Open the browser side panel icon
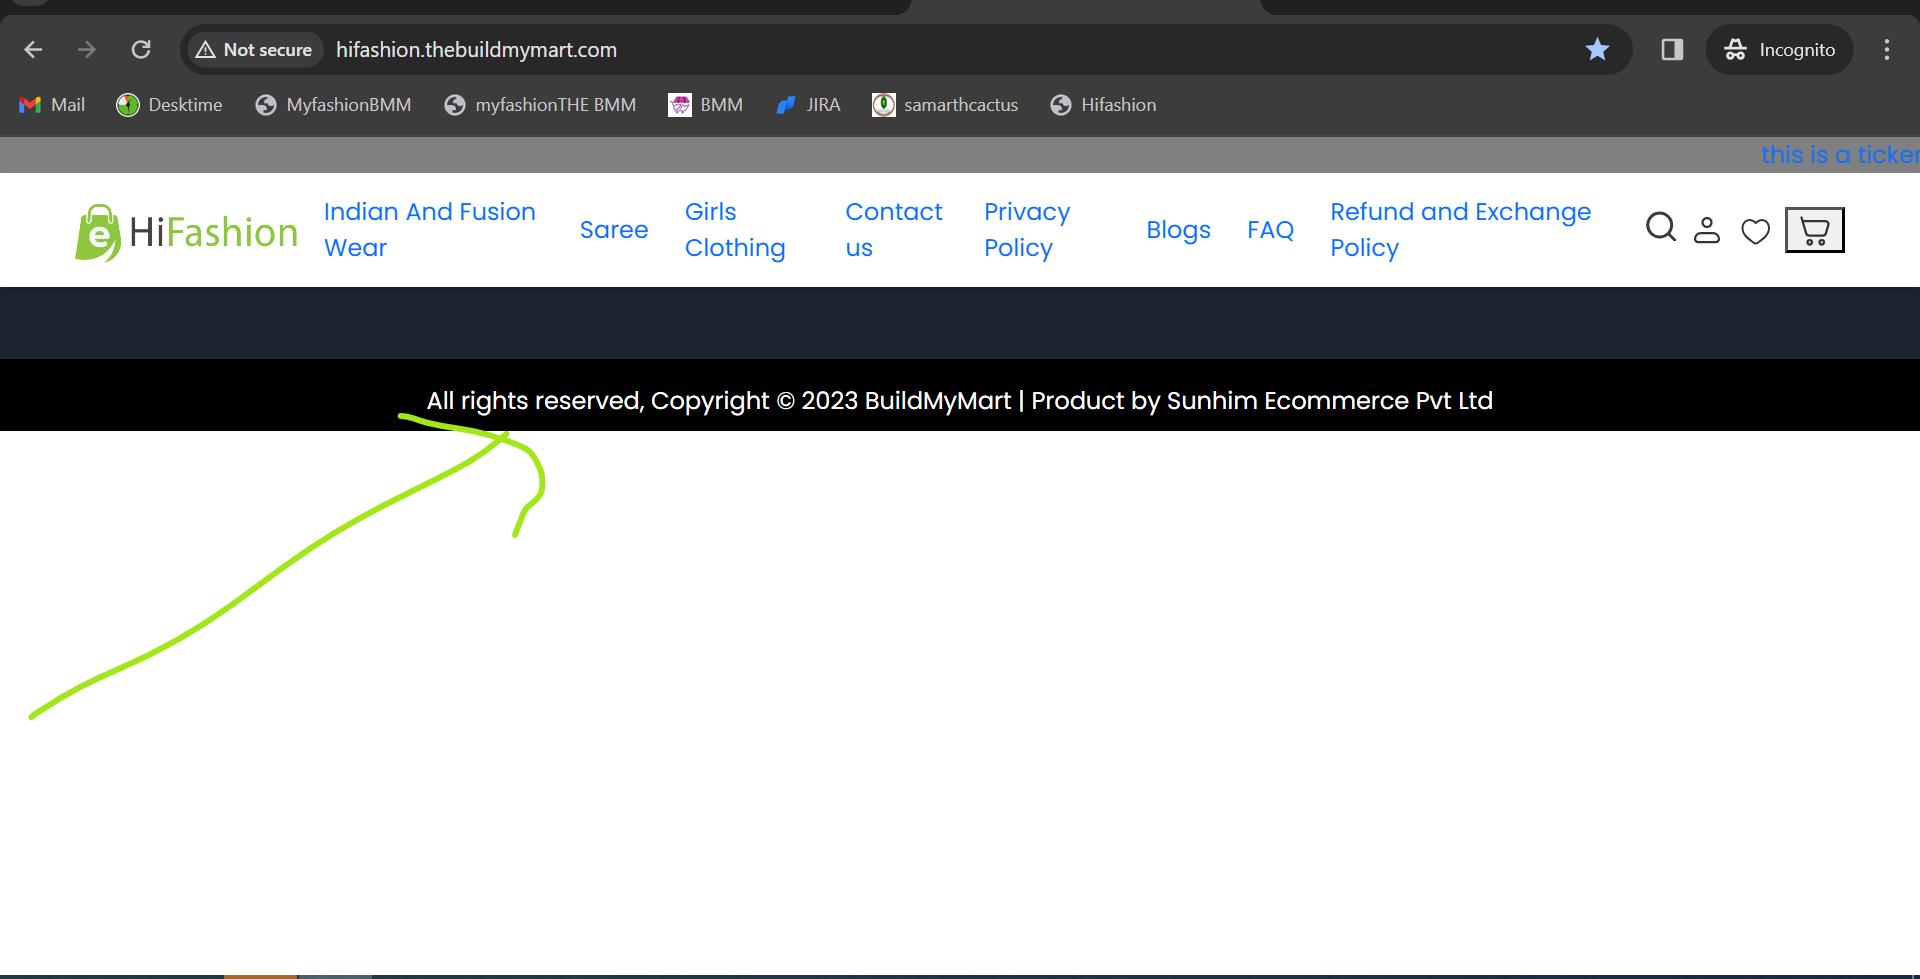 [1672, 49]
